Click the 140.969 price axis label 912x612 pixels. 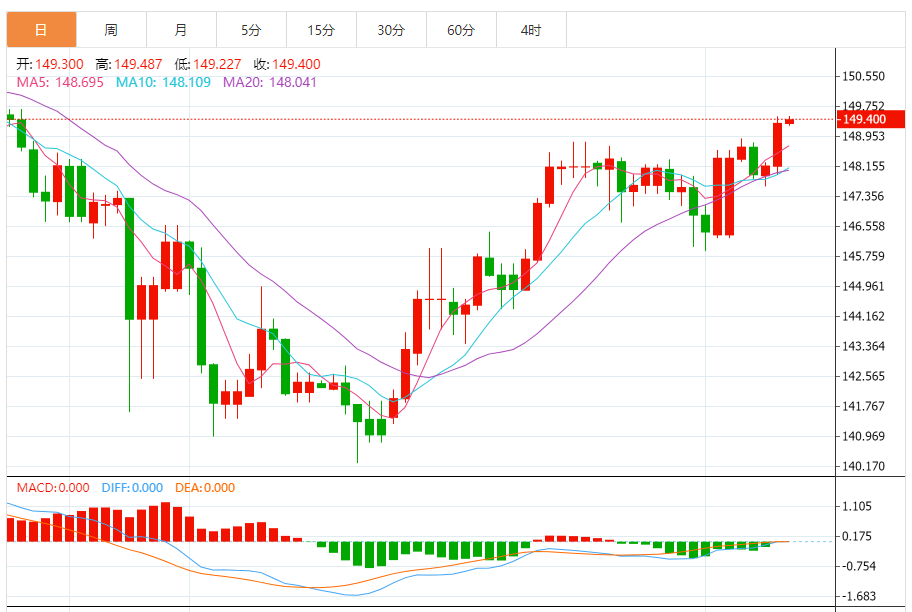pos(863,436)
